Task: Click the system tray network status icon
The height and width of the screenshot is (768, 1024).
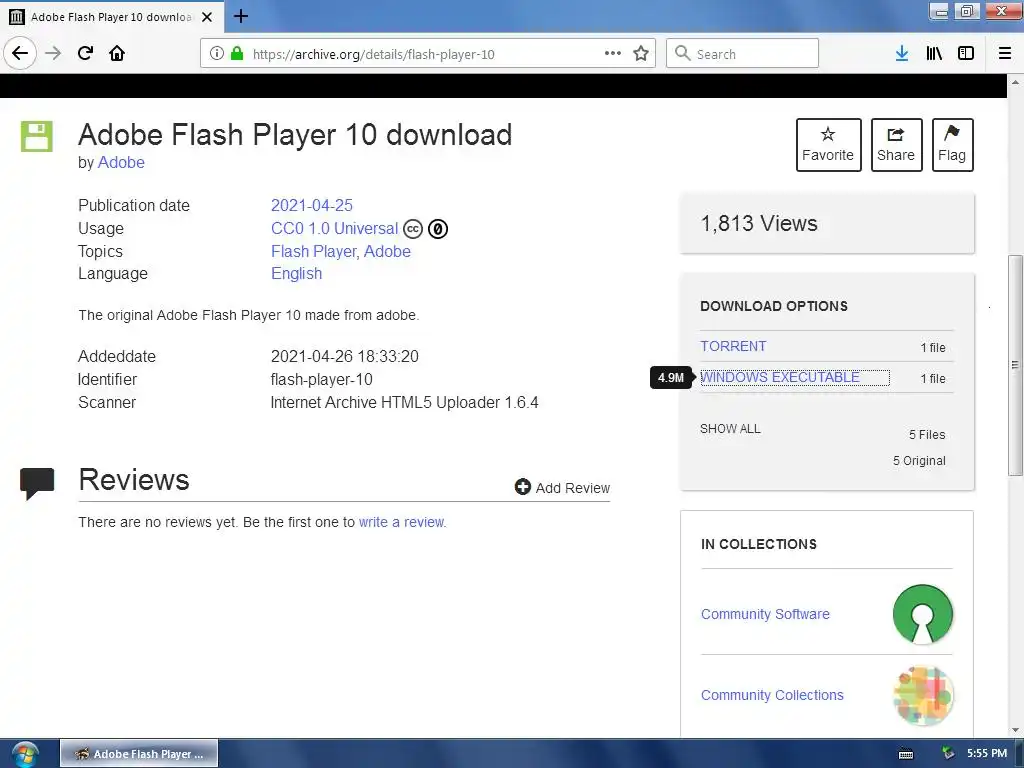Action: point(948,753)
